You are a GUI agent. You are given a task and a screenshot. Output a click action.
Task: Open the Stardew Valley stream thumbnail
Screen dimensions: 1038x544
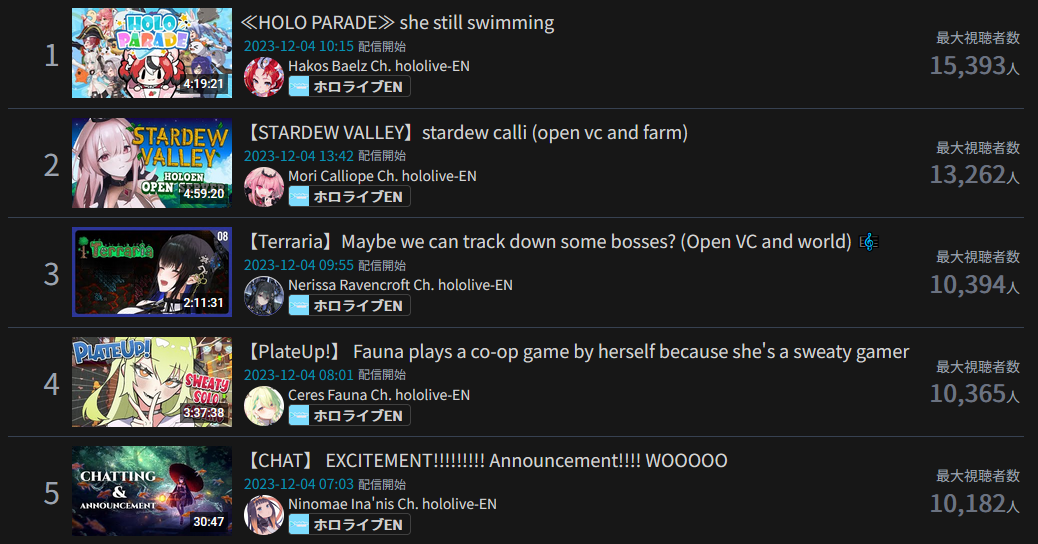coord(152,163)
